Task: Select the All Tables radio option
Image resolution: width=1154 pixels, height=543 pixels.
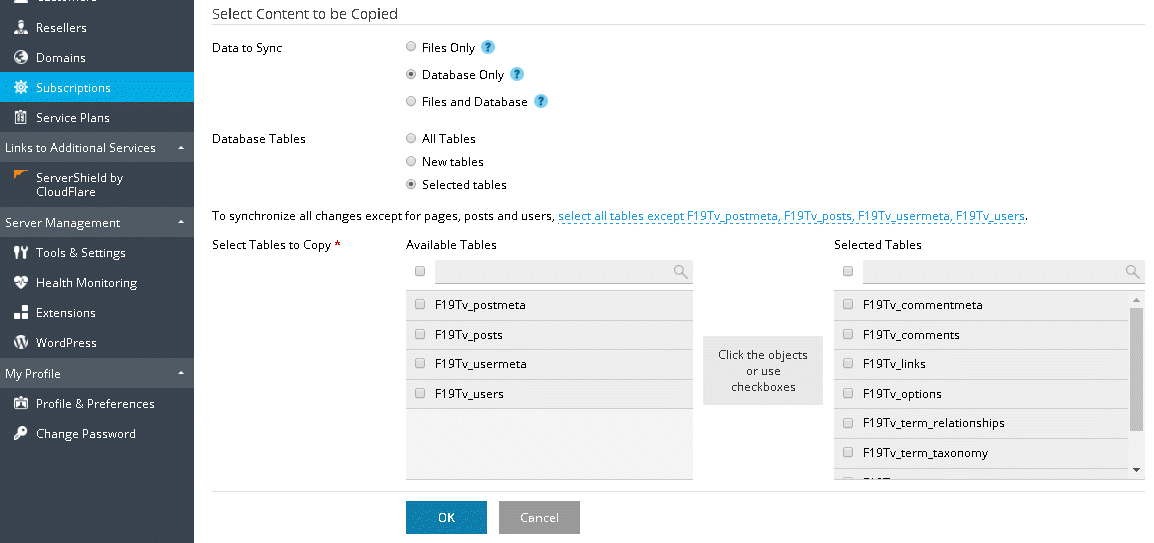Action: tap(411, 139)
